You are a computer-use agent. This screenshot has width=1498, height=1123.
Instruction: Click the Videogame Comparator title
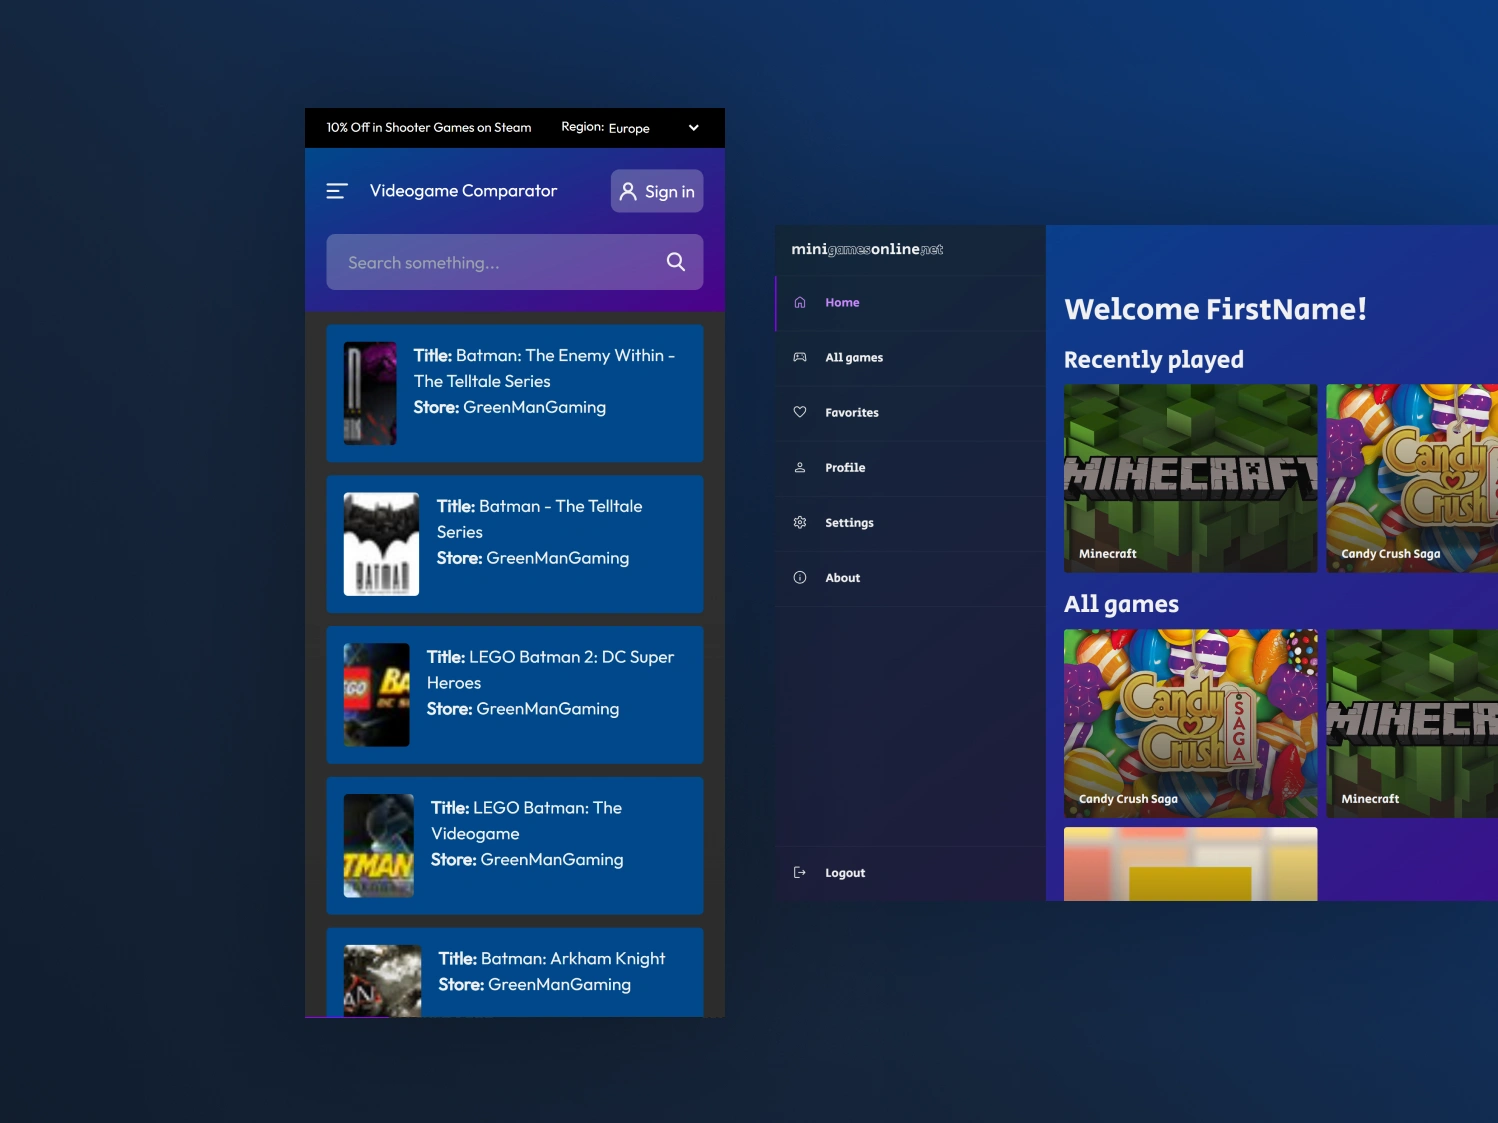click(463, 191)
